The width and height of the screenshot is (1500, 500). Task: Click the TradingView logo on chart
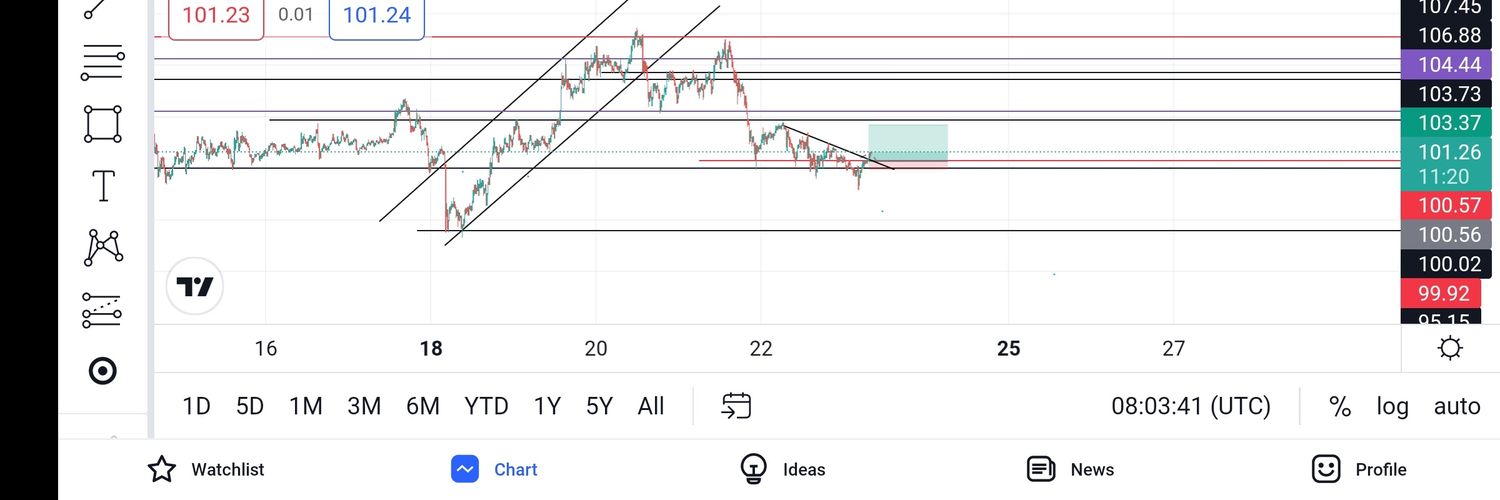pos(195,287)
